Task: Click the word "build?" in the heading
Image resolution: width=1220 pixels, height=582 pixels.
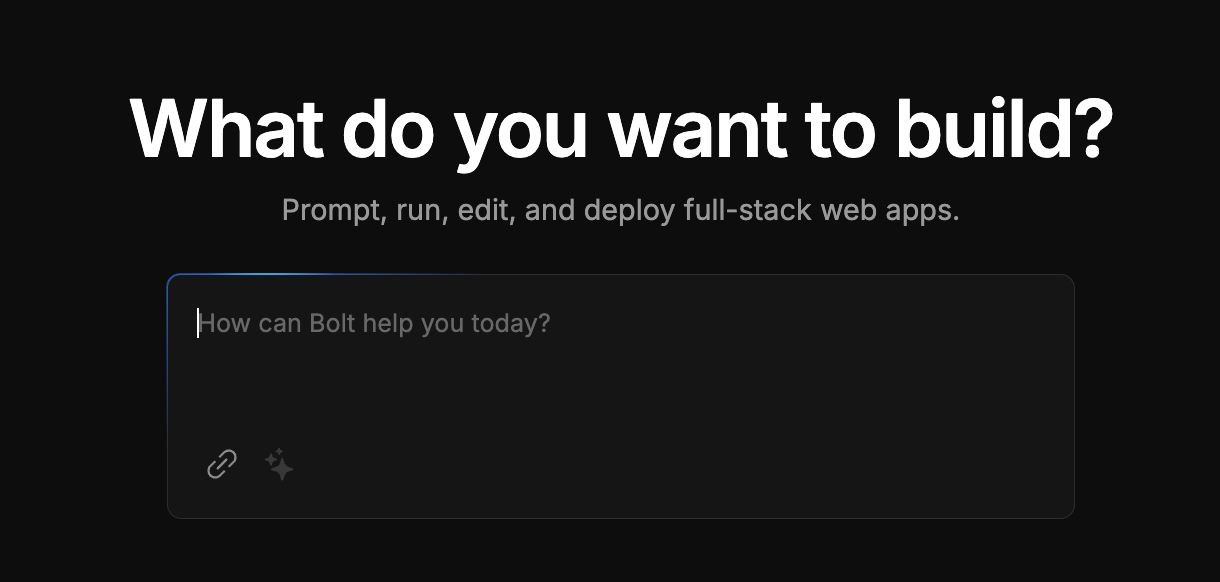Action: click(1003, 129)
